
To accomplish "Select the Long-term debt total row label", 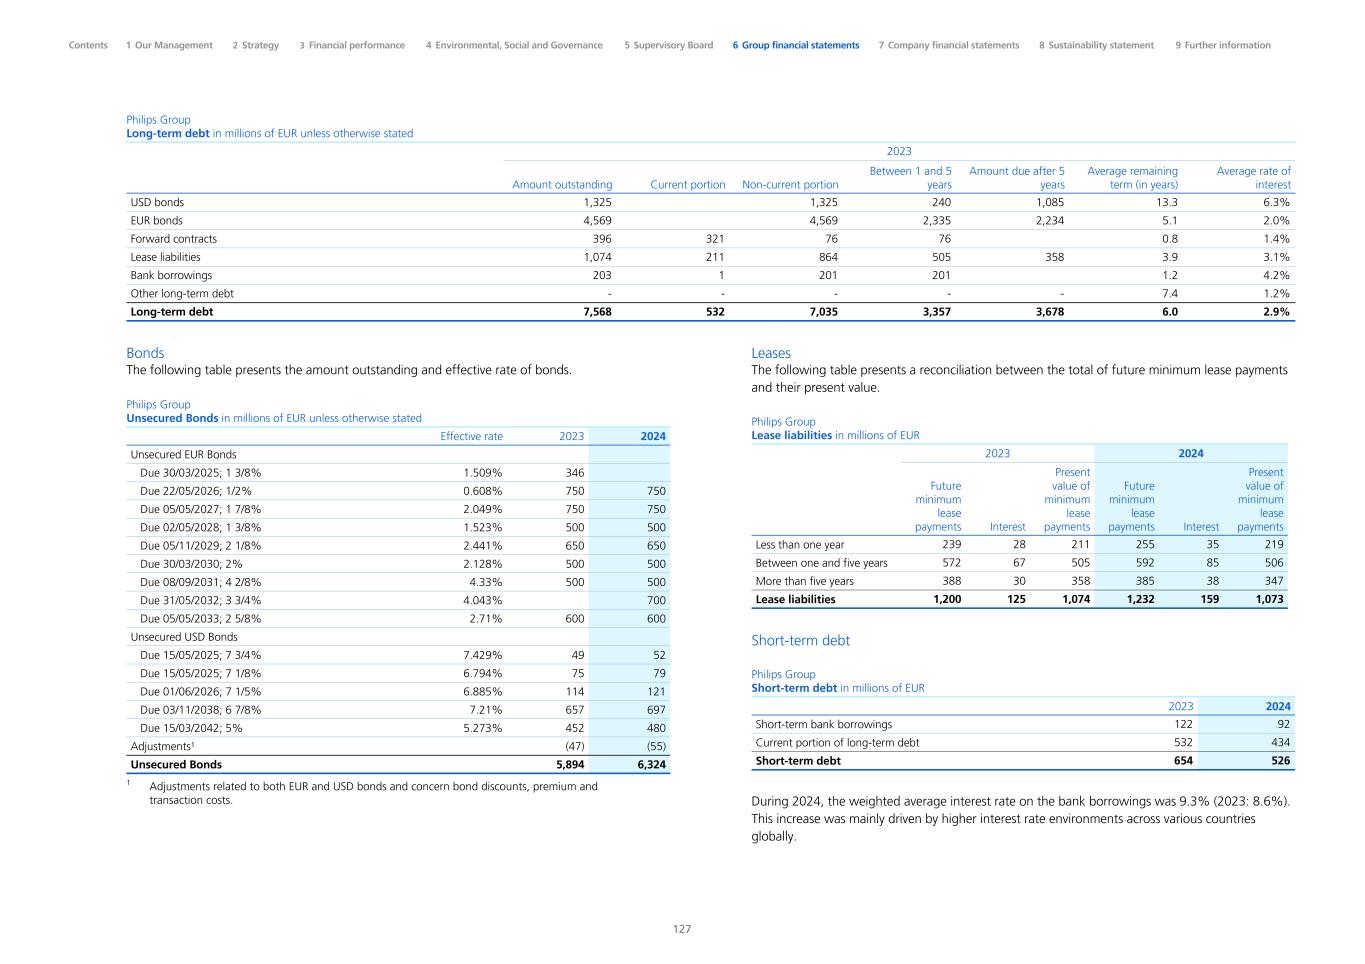I will [x=172, y=312].
